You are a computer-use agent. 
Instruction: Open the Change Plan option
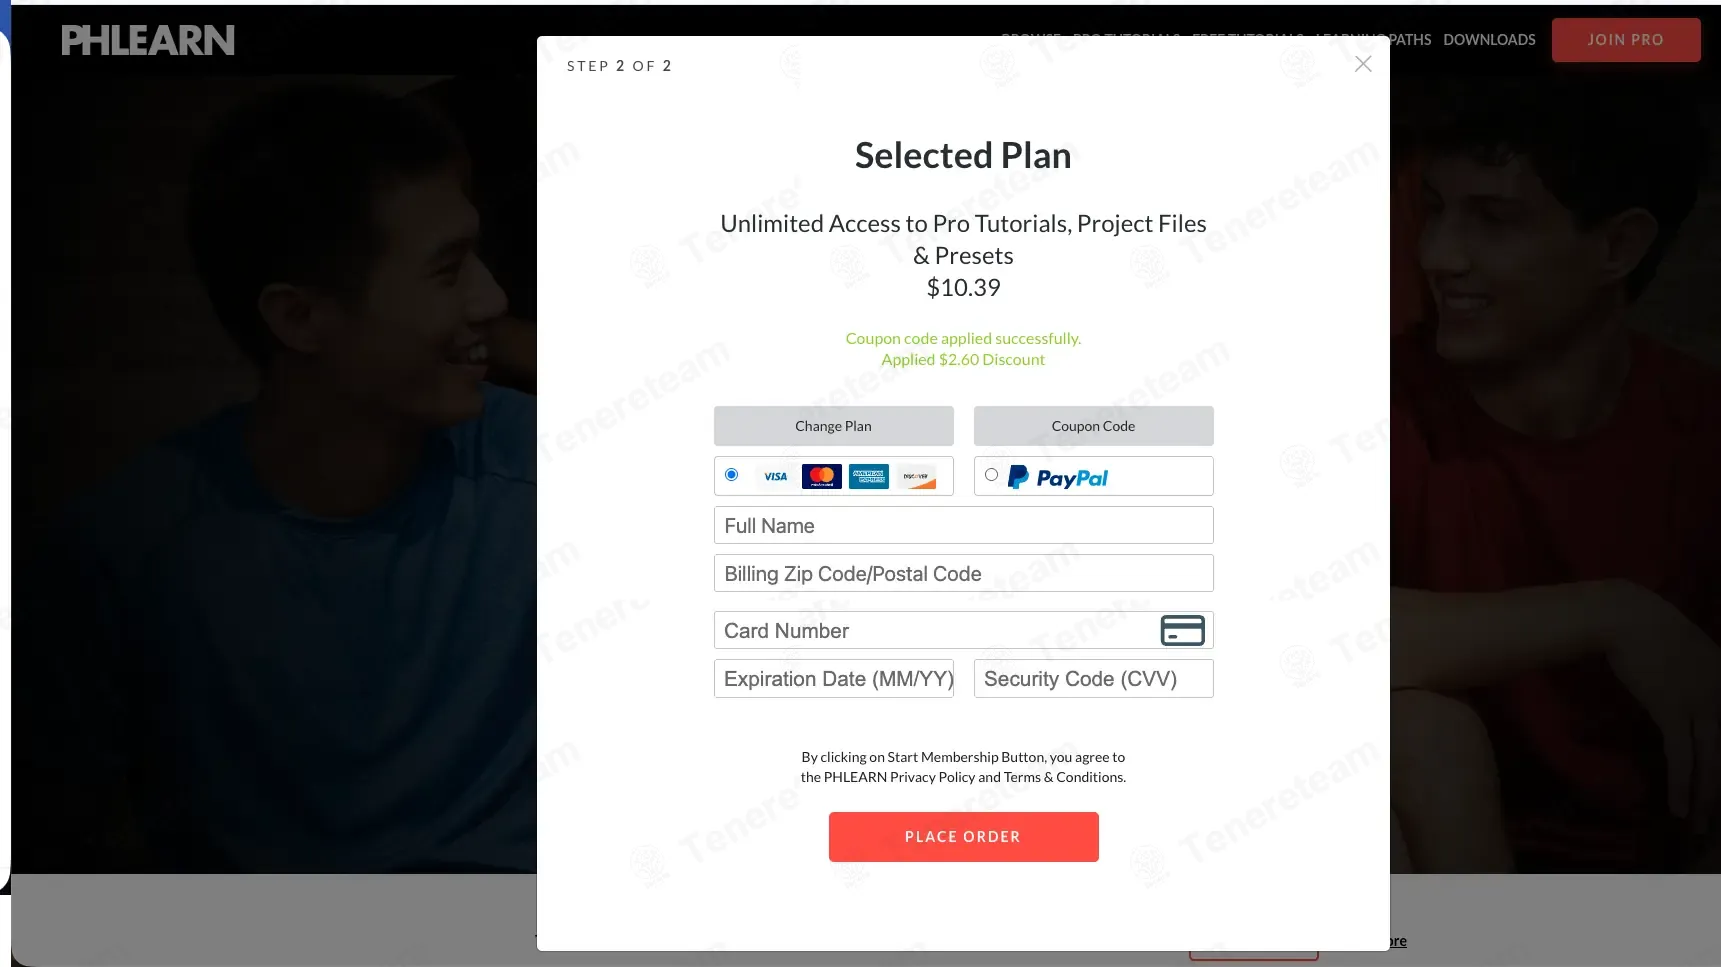pyautogui.click(x=834, y=426)
